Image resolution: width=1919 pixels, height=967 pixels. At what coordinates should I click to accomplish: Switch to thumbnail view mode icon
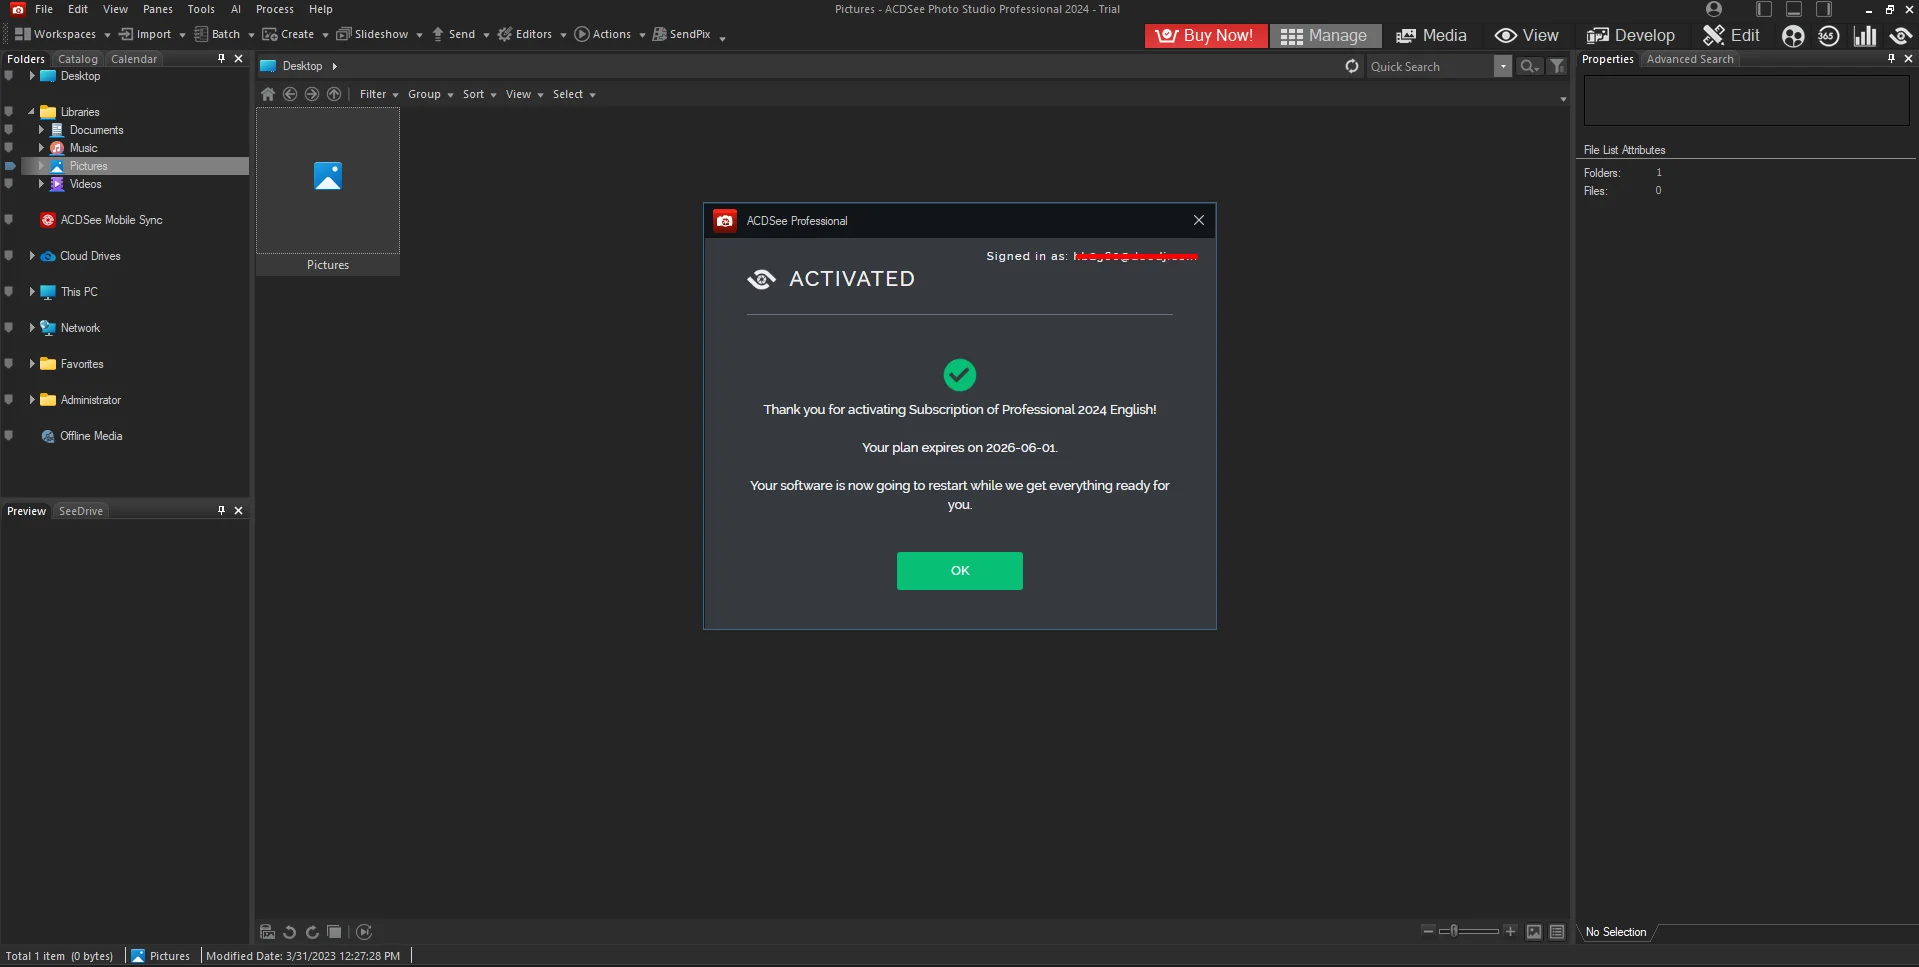(1534, 932)
